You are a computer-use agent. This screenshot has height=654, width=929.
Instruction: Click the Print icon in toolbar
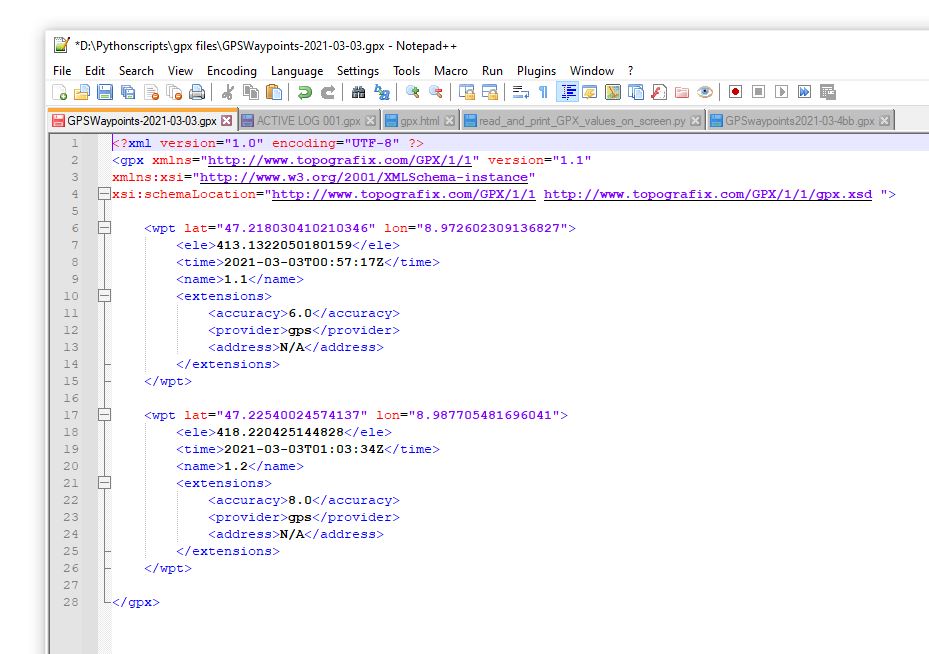tap(197, 92)
